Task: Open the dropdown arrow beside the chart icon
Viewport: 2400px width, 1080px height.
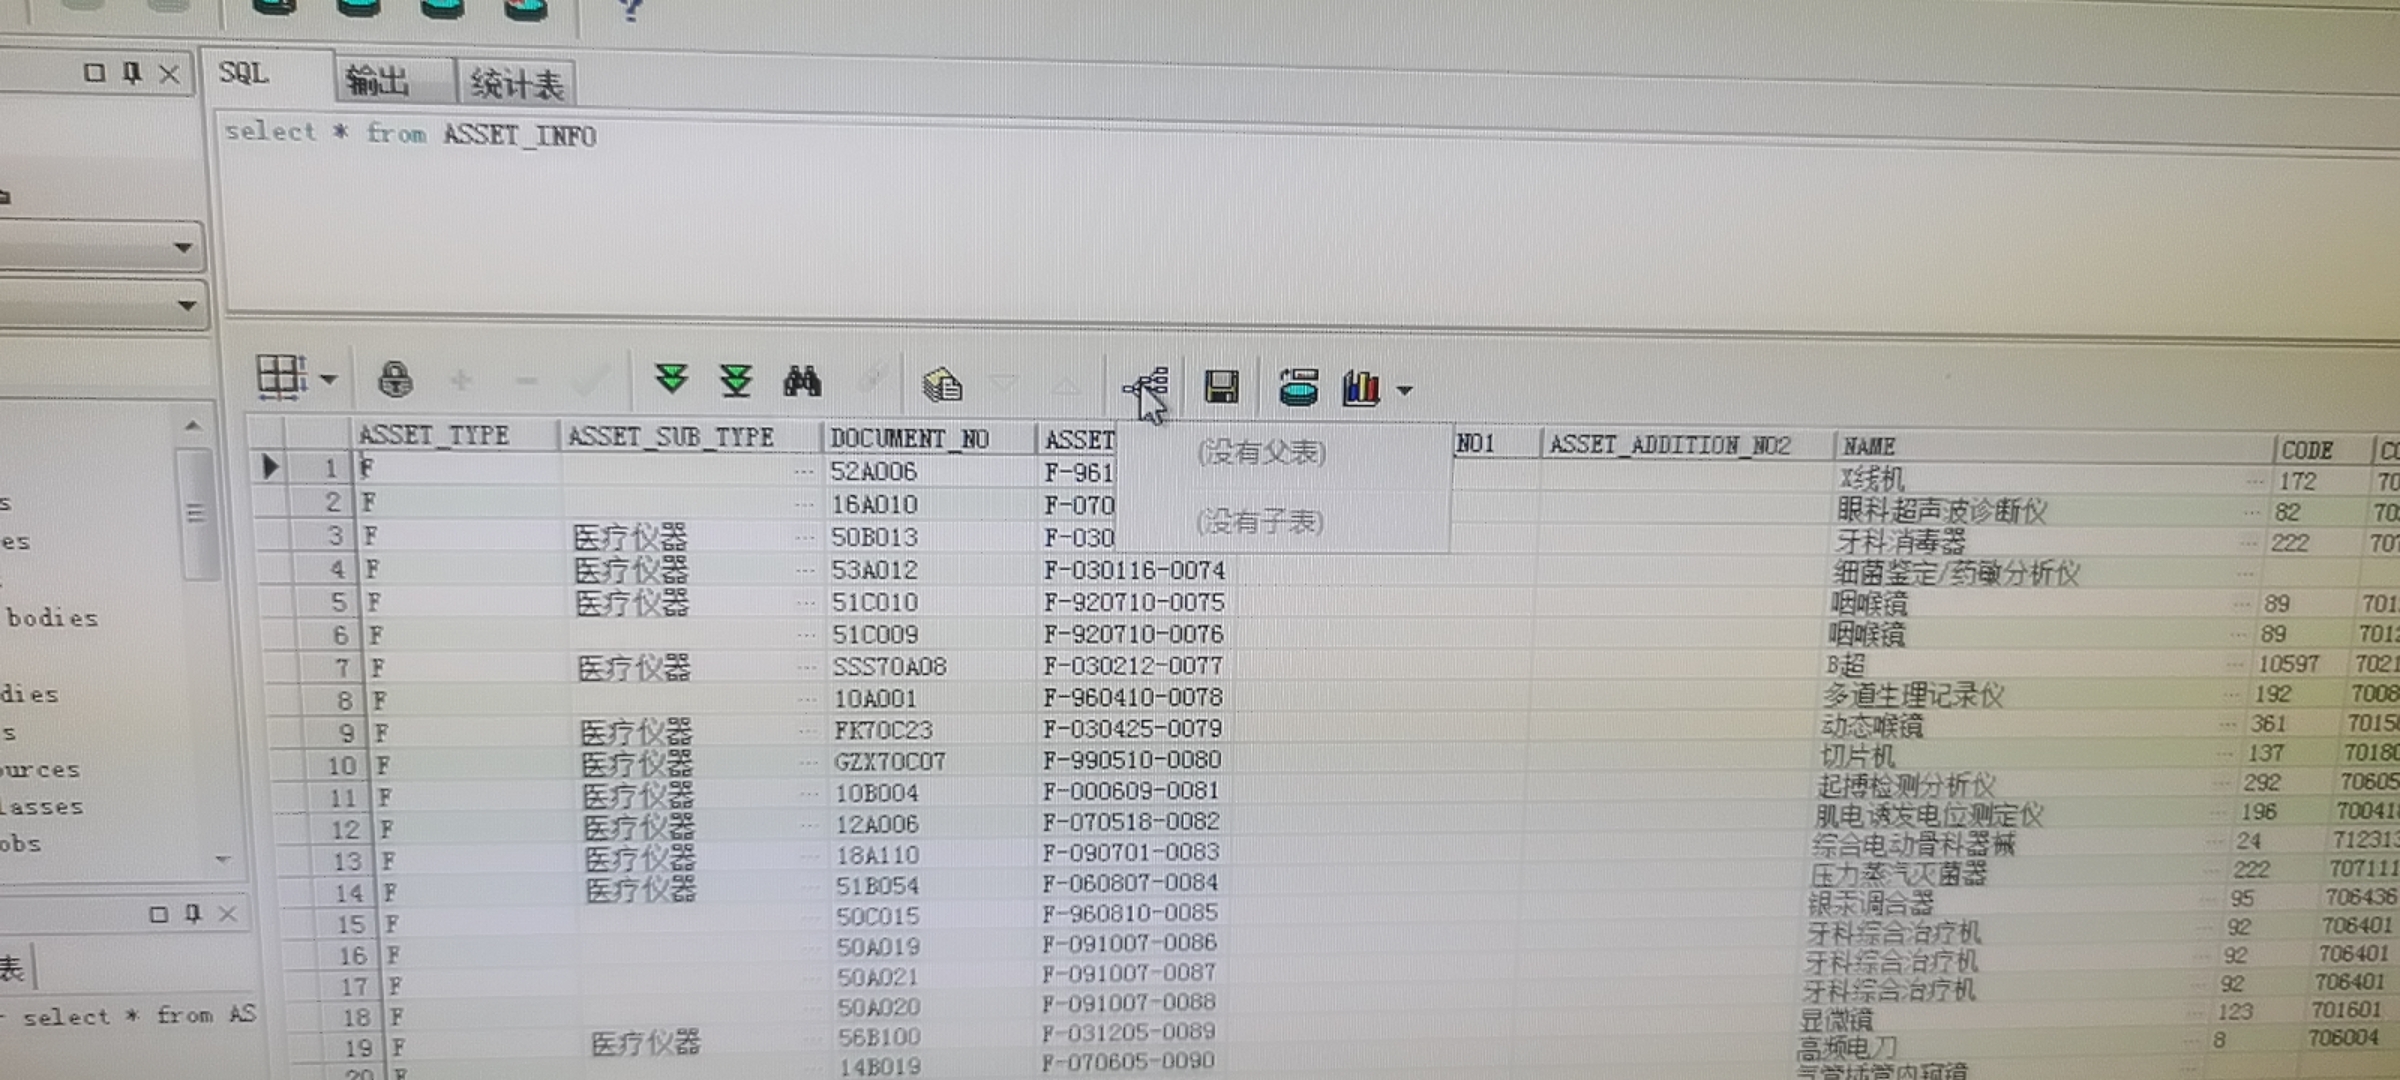Action: pyautogui.click(x=1405, y=391)
